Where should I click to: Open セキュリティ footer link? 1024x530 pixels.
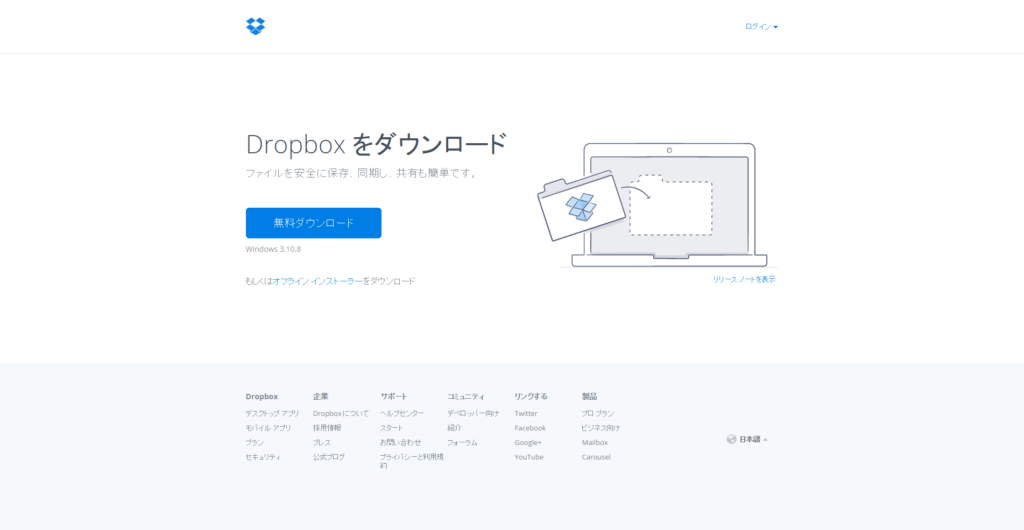coord(263,458)
